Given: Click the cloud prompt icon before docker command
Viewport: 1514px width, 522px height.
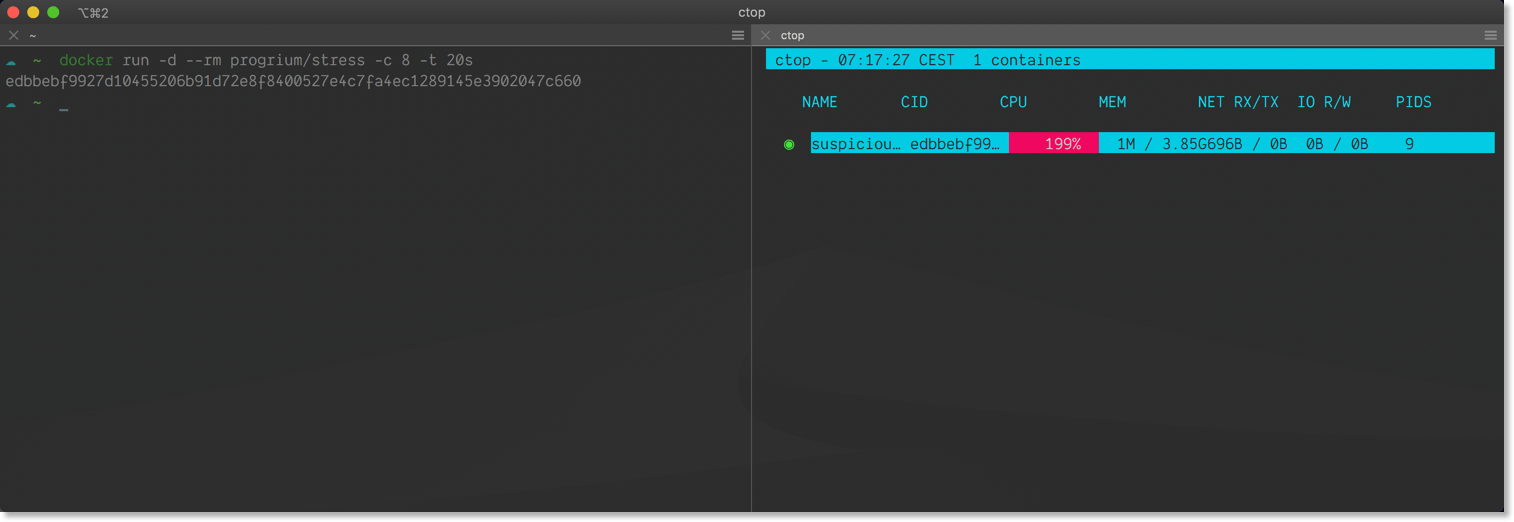Looking at the screenshot, I should click(x=11, y=61).
